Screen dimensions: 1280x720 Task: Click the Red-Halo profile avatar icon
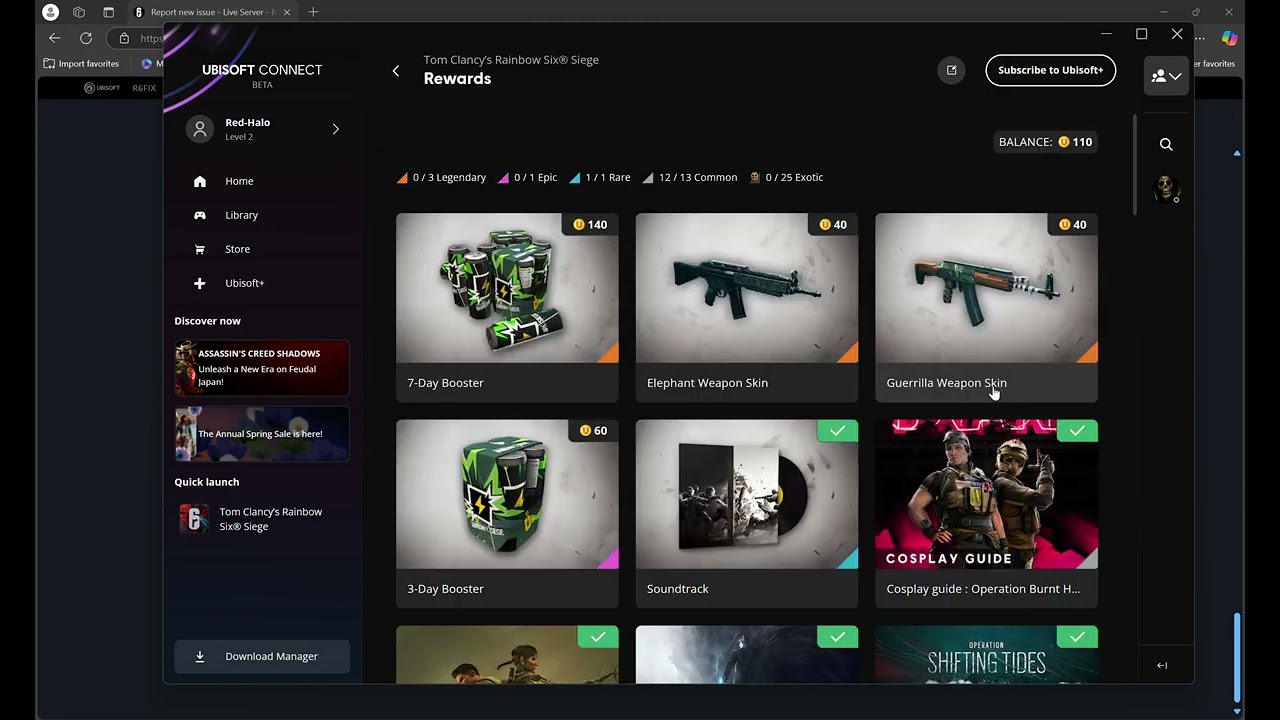point(200,129)
